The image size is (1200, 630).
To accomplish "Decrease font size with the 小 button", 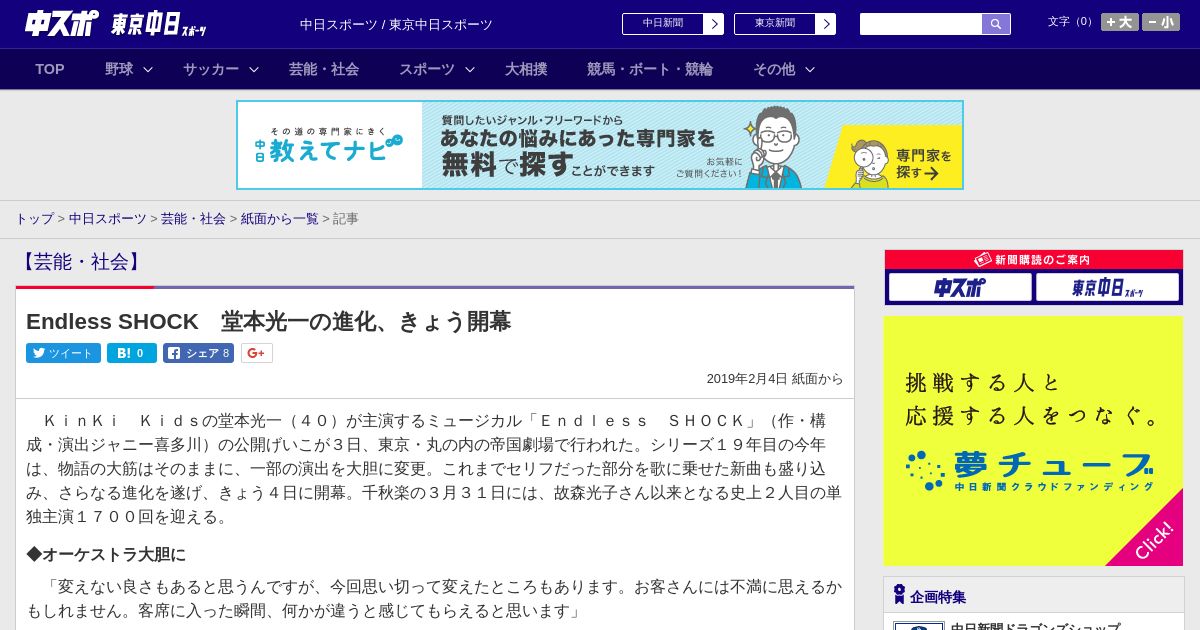I will 1161,22.
